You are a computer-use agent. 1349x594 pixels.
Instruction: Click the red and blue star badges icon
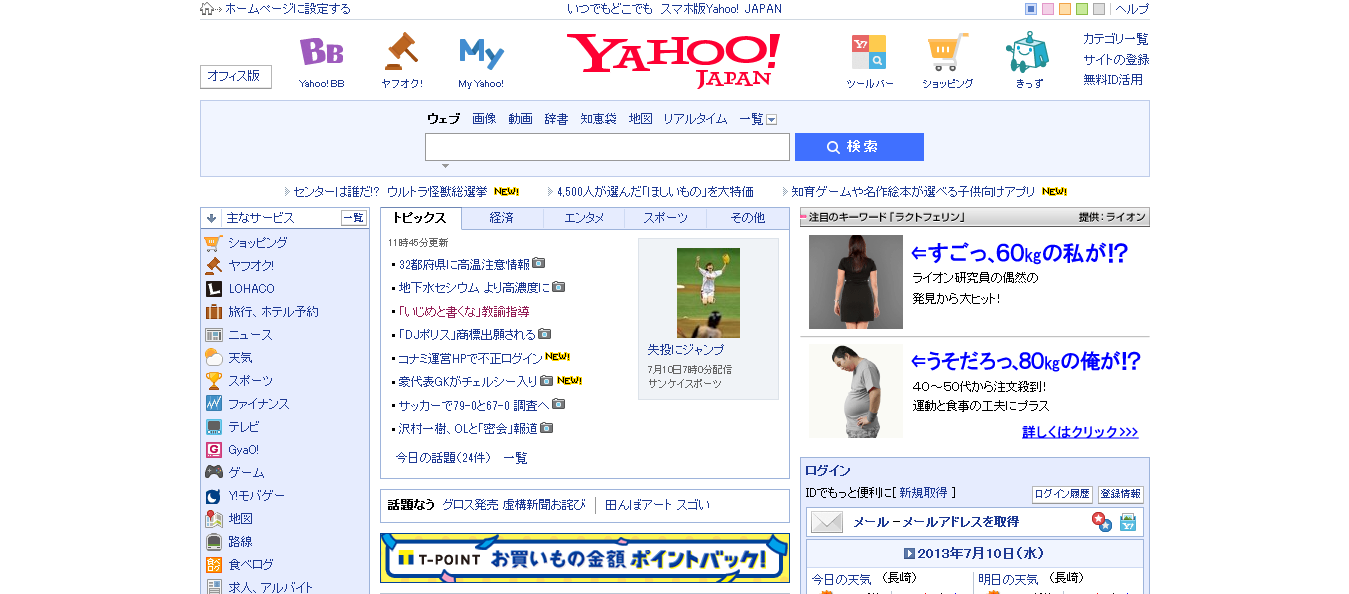pyautogui.click(x=1102, y=522)
